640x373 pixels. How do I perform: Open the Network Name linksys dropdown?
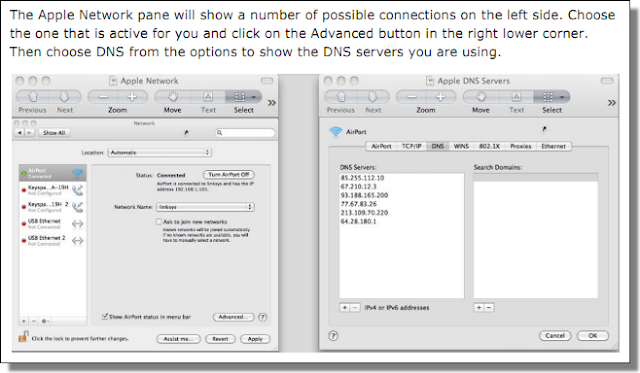click(x=205, y=207)
